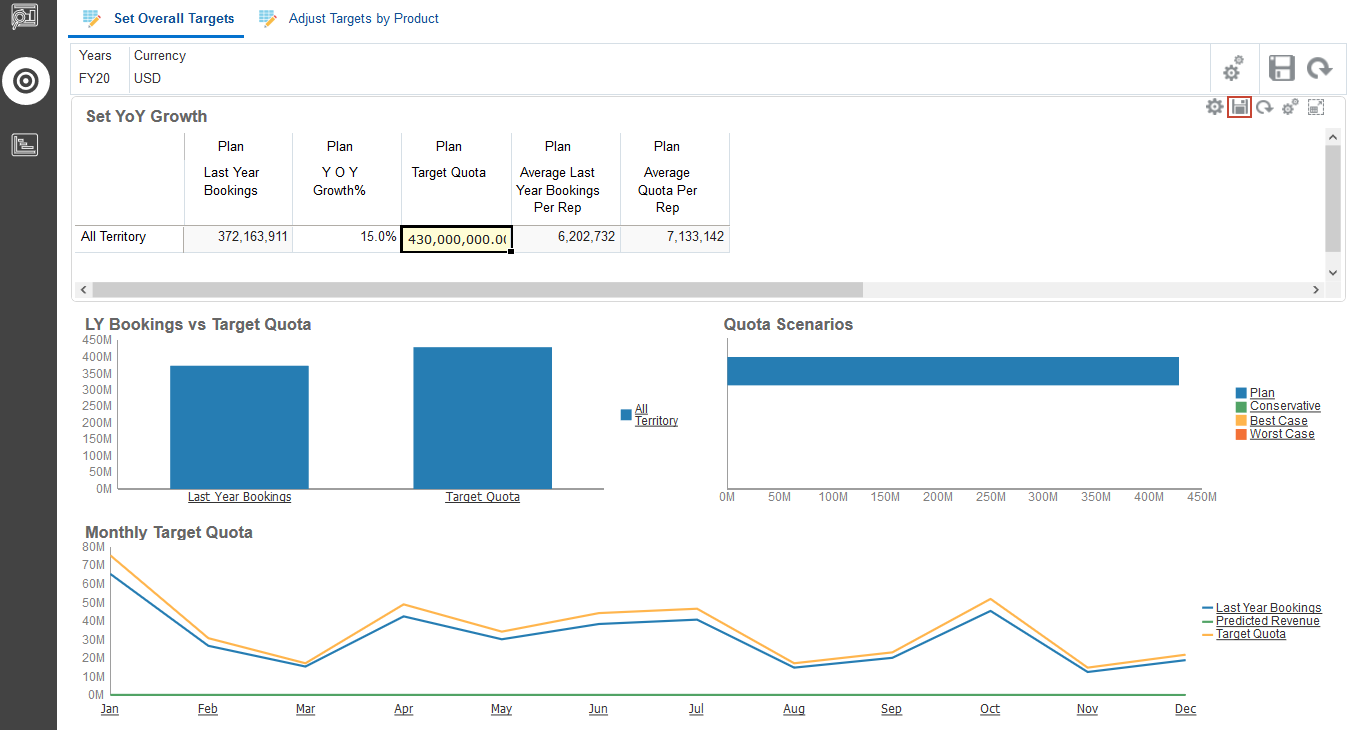Open the Currency USD selector
Screen dimensions: 1347x730
point(147,78)
